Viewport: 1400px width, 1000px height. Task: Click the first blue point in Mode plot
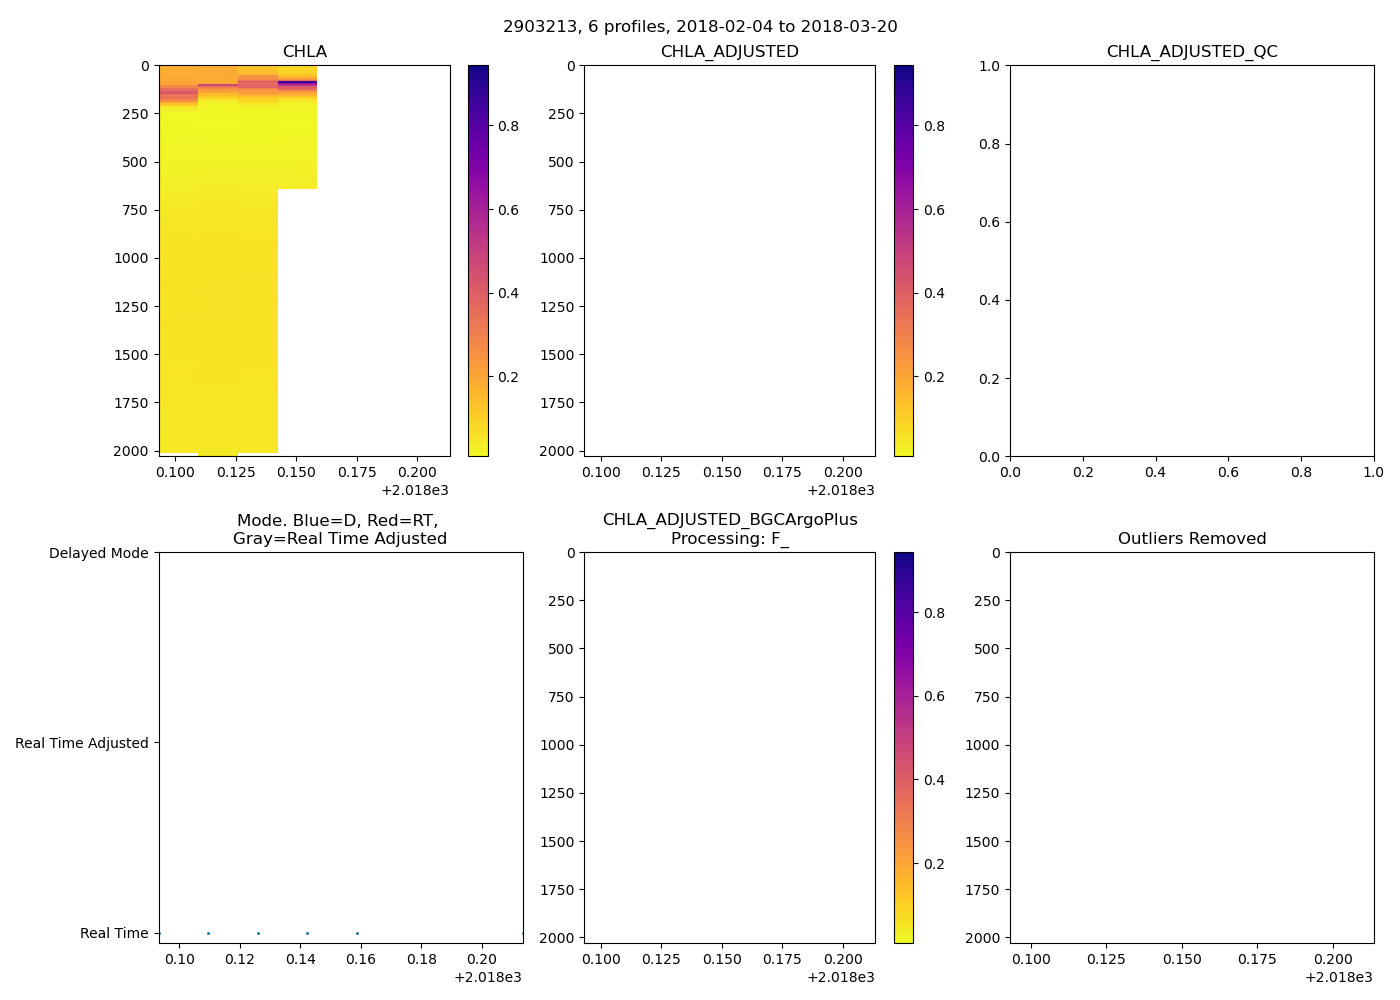pos(208,933)
